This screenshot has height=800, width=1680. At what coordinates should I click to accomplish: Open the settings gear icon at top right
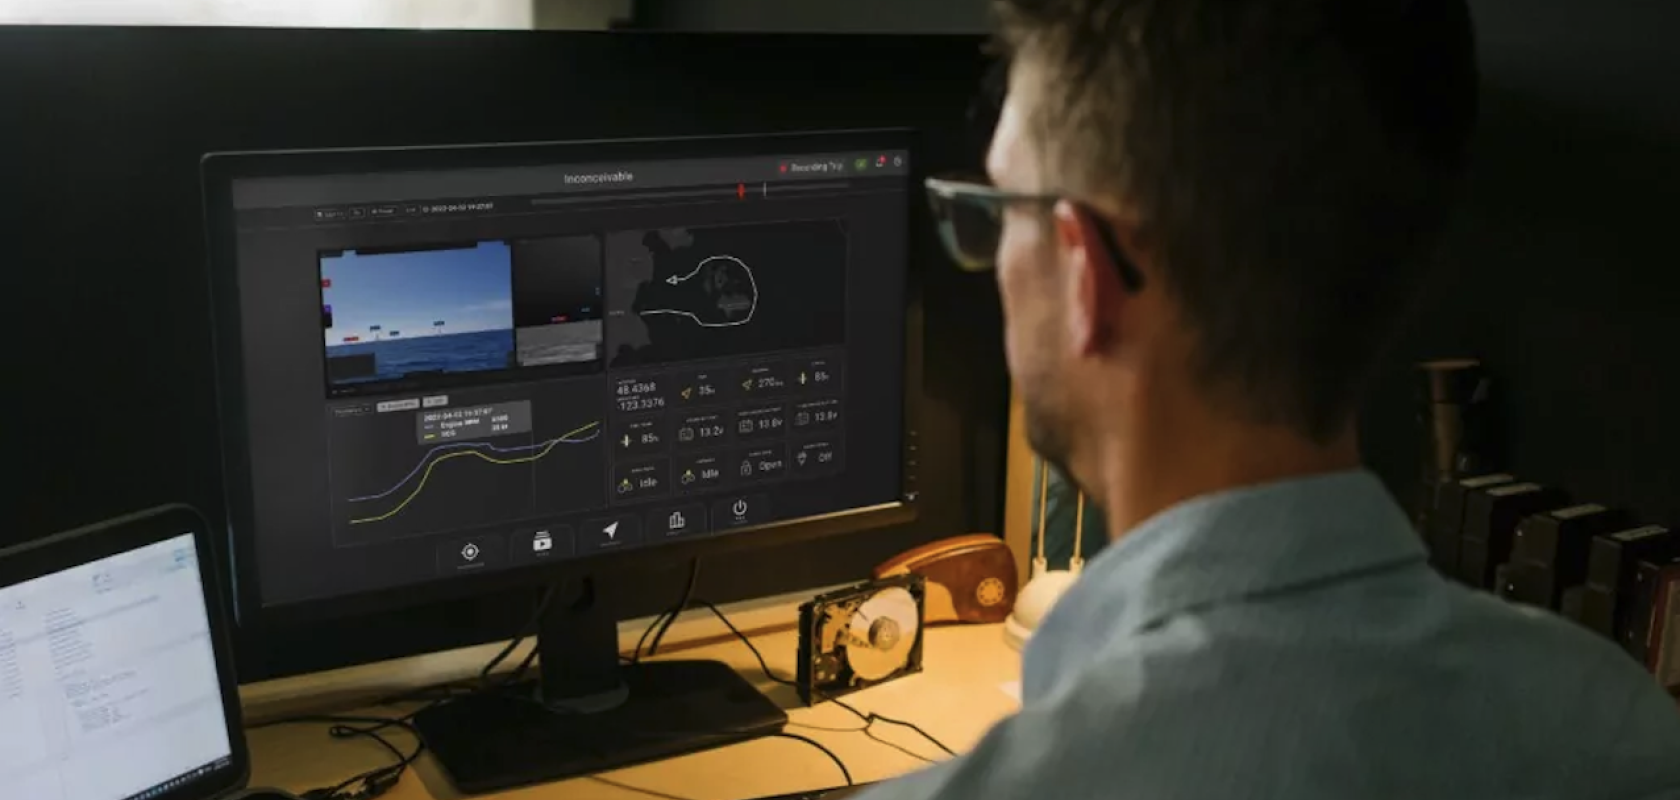point(897,161)
